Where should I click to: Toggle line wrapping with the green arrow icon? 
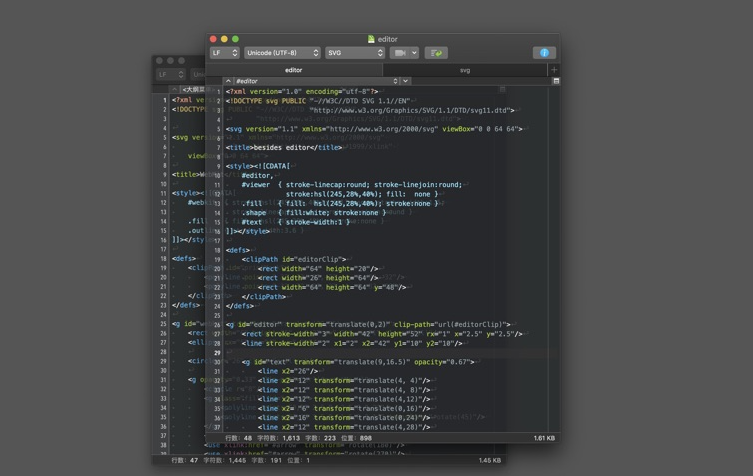tap(435, 53)
